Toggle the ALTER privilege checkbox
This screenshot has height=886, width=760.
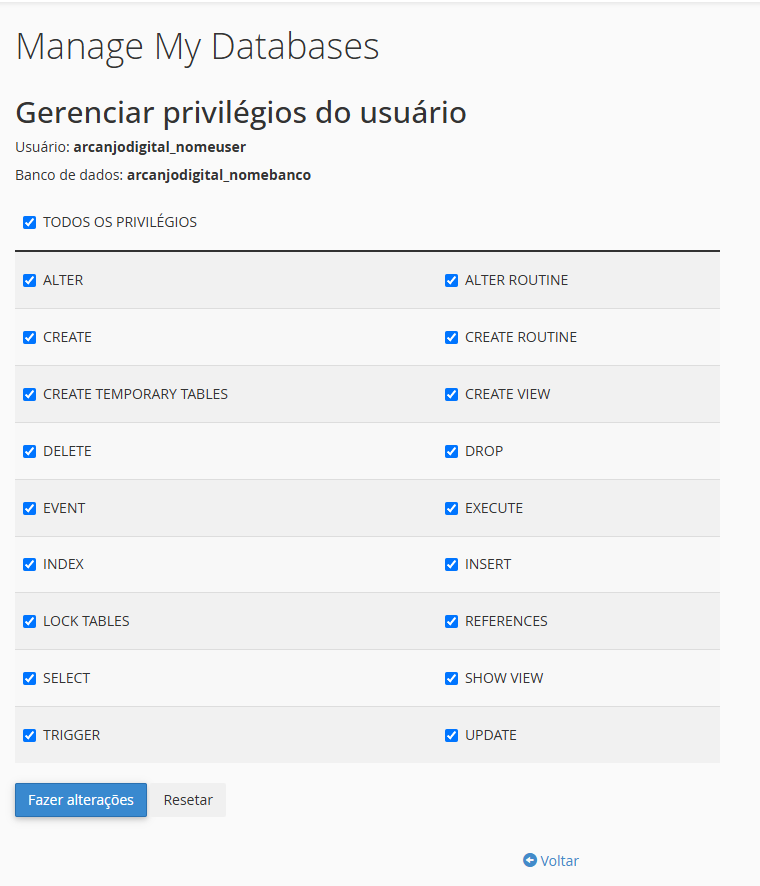30,280
